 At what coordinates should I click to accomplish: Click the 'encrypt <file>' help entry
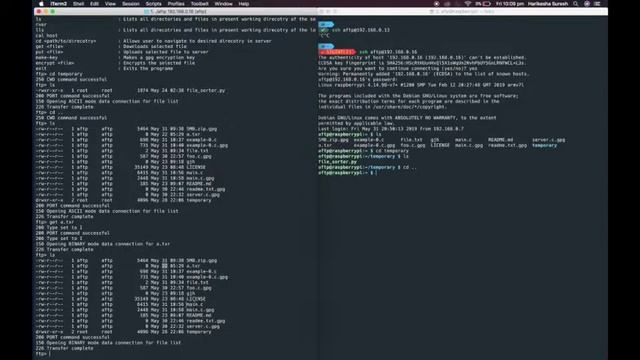[x=116, y=63]
